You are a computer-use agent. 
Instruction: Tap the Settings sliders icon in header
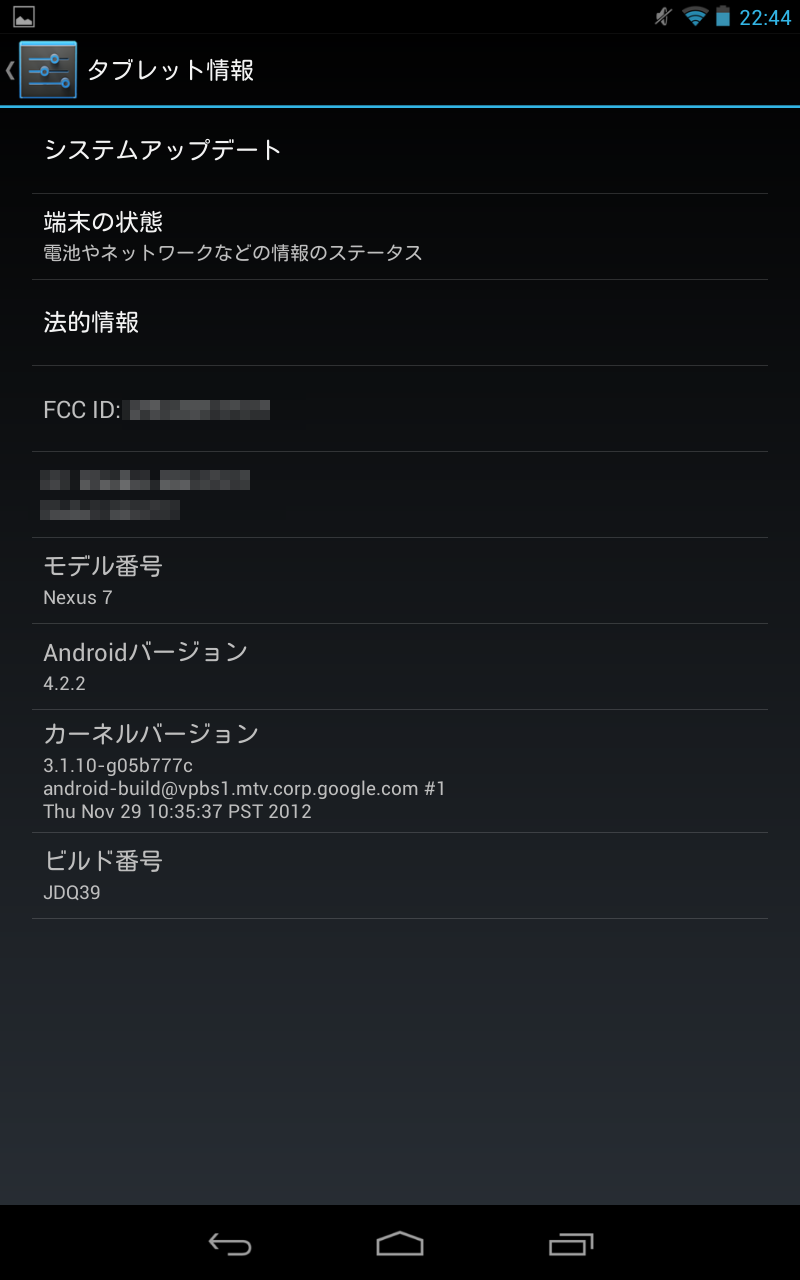tap(48, 70)
